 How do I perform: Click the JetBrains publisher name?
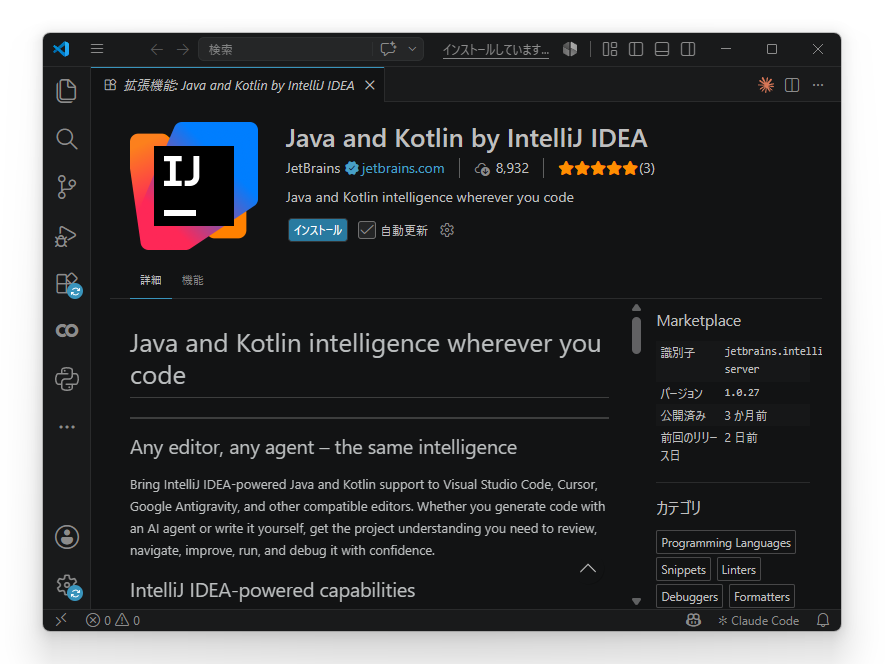[x=313, y=168]
